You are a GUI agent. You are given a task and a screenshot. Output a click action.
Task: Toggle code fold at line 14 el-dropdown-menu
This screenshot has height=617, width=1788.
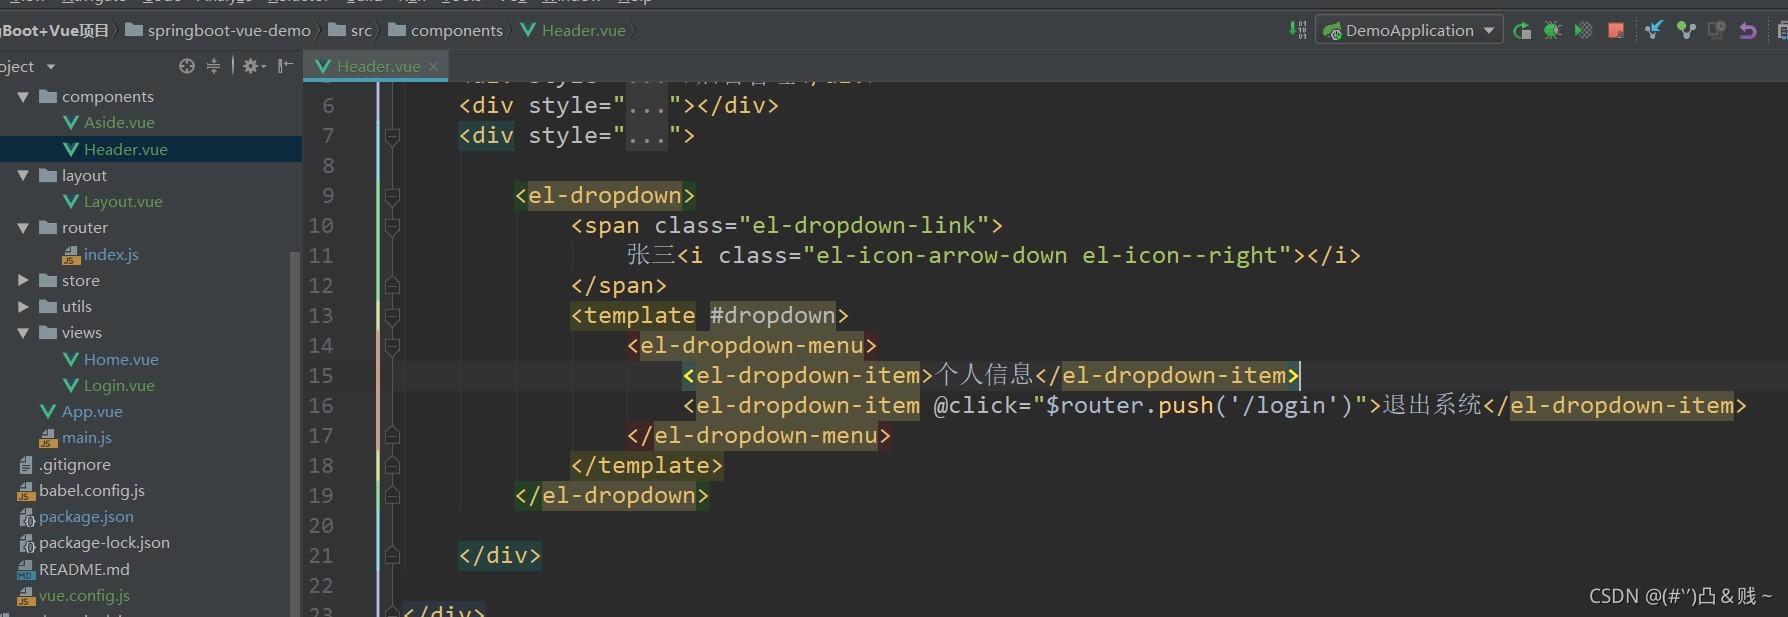(x=392, y=346)
